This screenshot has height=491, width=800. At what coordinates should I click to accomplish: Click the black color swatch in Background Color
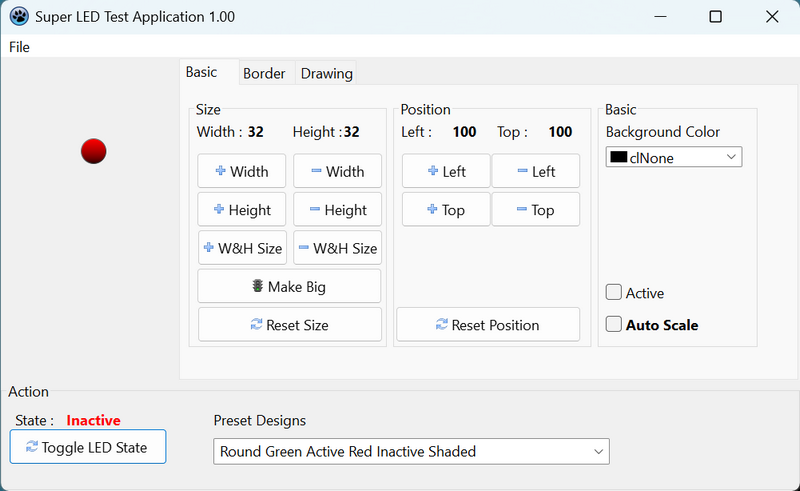tap(618, 157)
